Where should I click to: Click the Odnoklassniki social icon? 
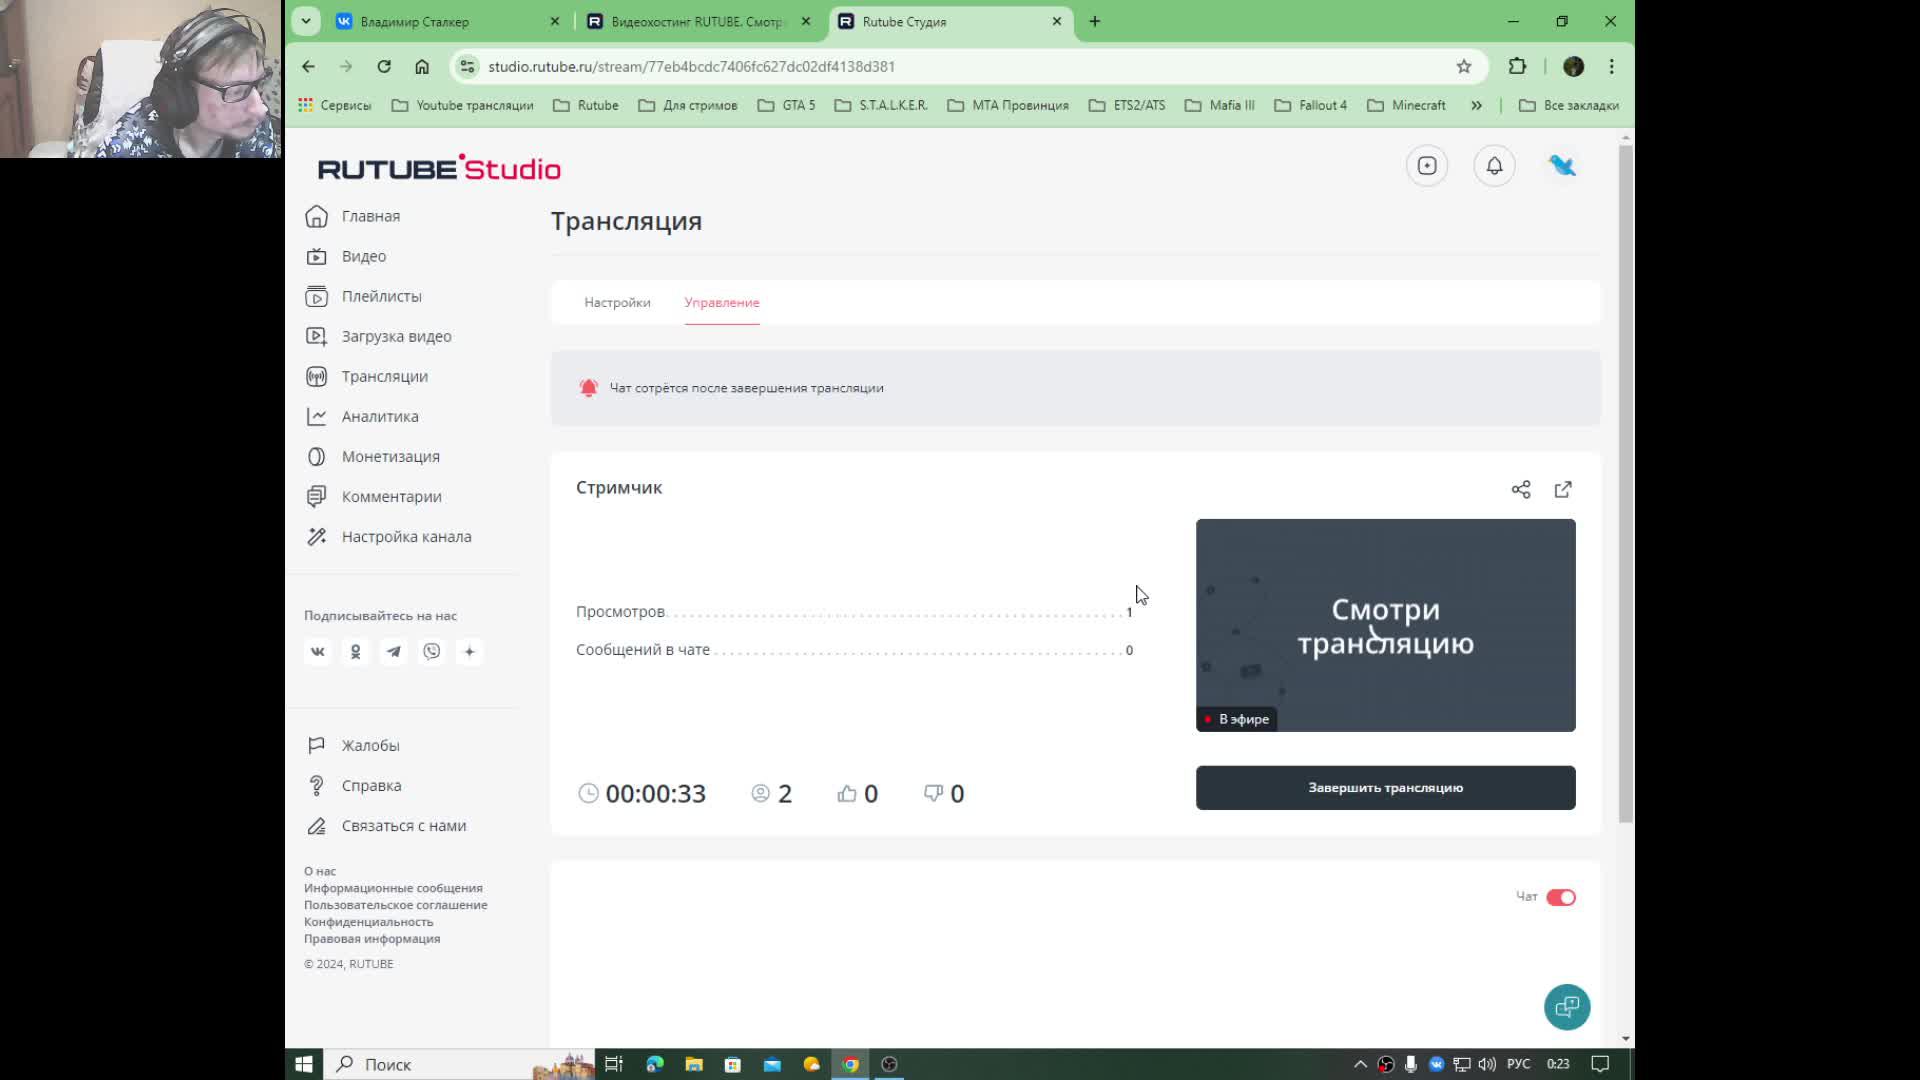point(355,651)
